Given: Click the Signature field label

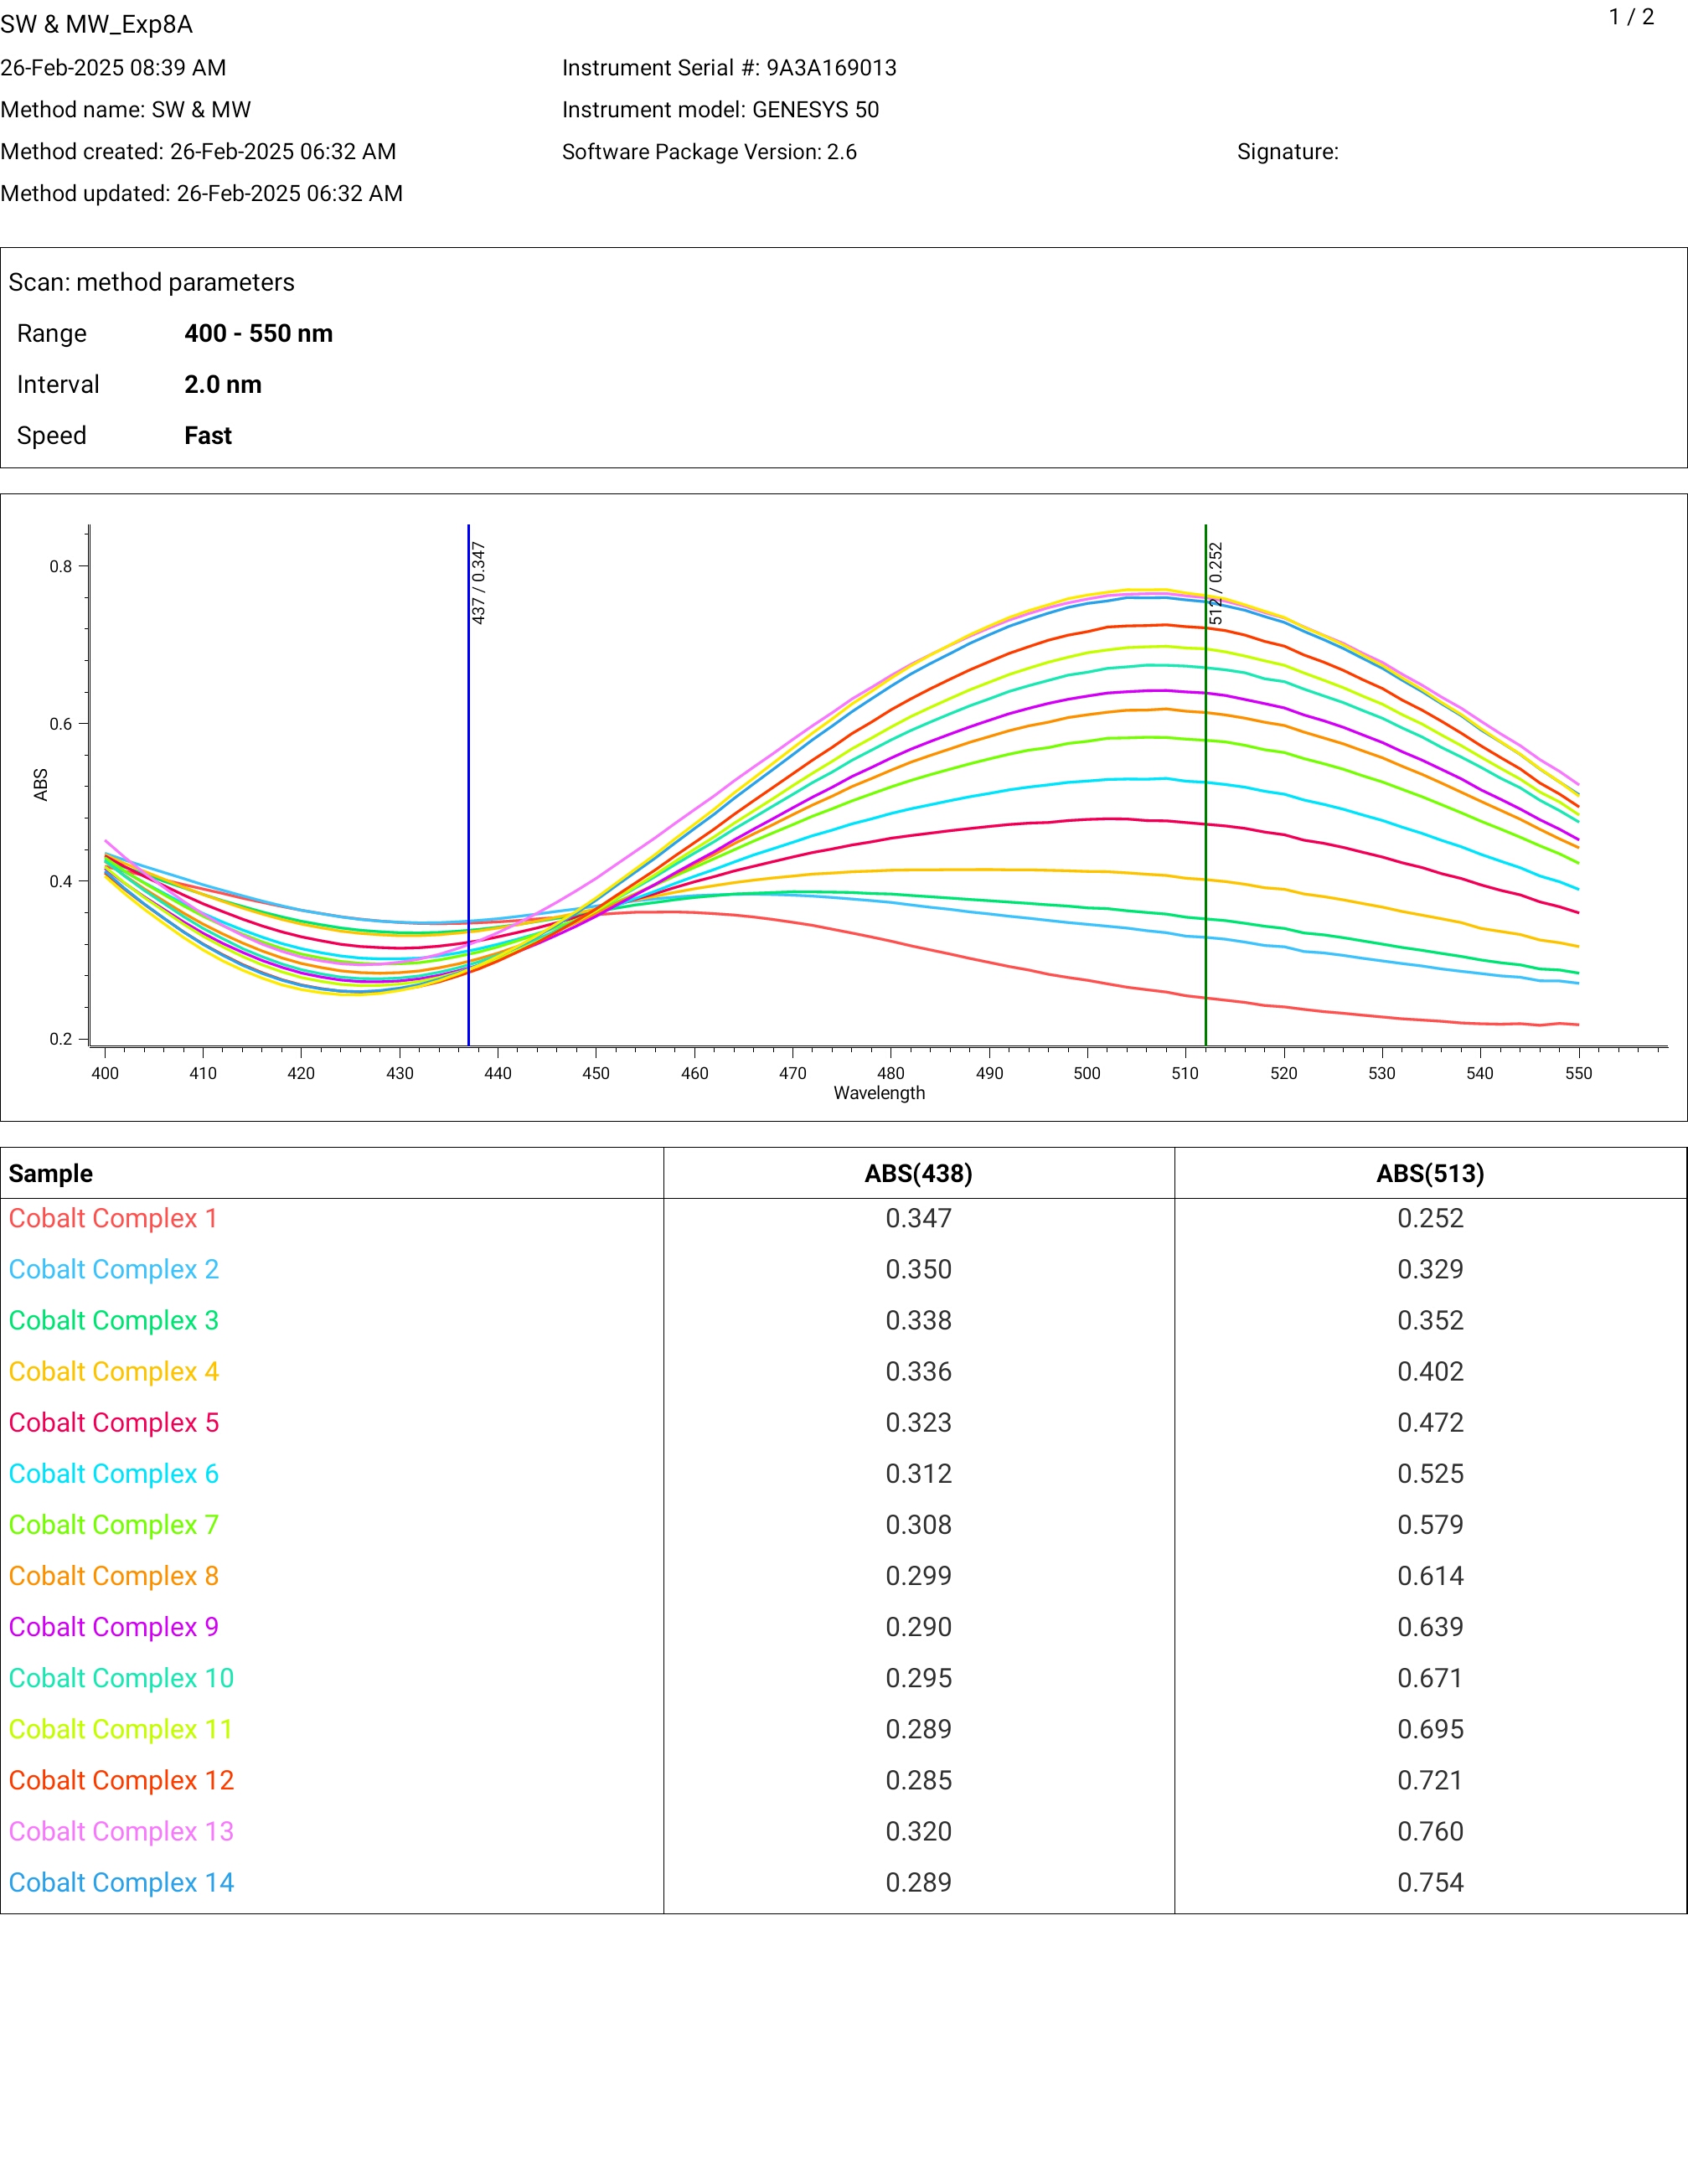Looking at the screenshot, I should tap(1287, 152).
